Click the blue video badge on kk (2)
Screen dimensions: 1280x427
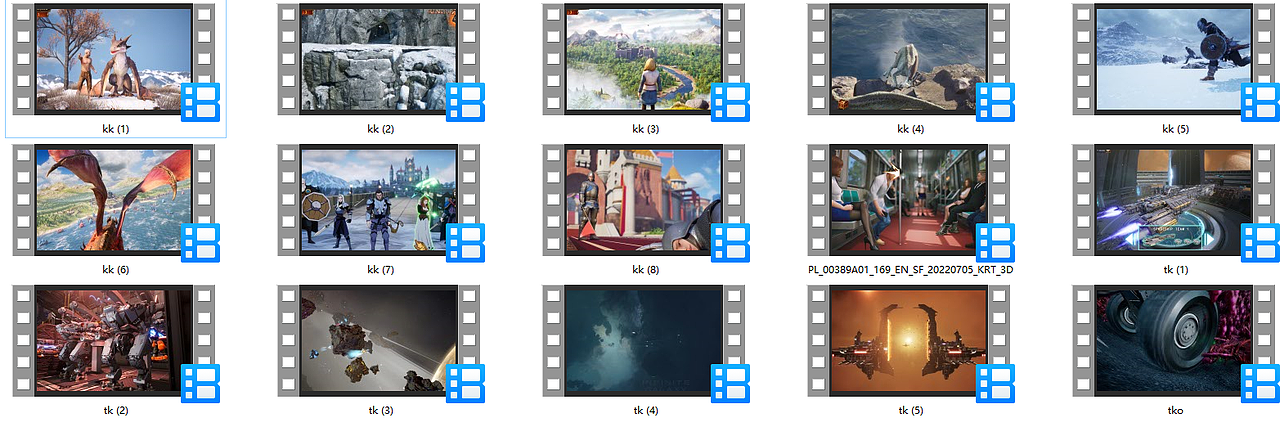click(x=465, y=102)
